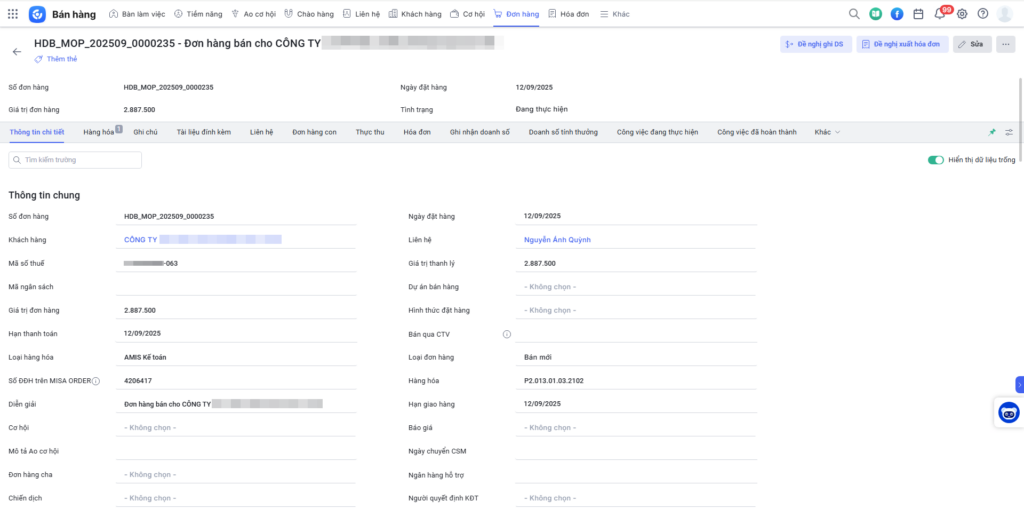Viewport: 1024px width, 509px height.
Task: Expand the Khác tab dropdown
Action: 827,132
